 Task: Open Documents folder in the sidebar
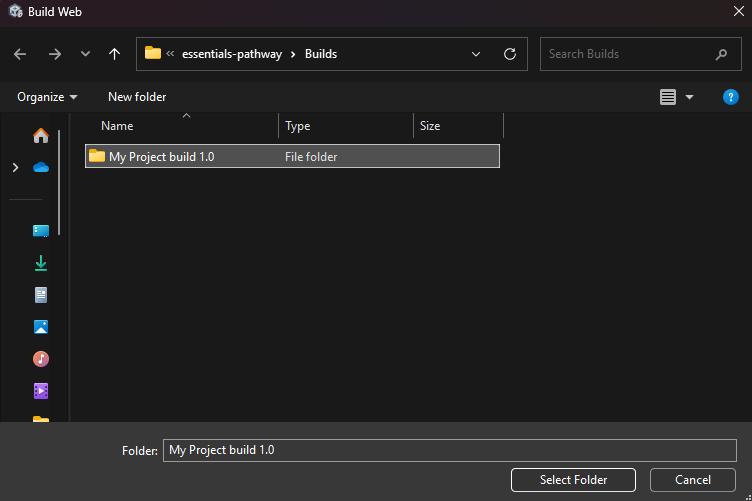pos(41,295)
